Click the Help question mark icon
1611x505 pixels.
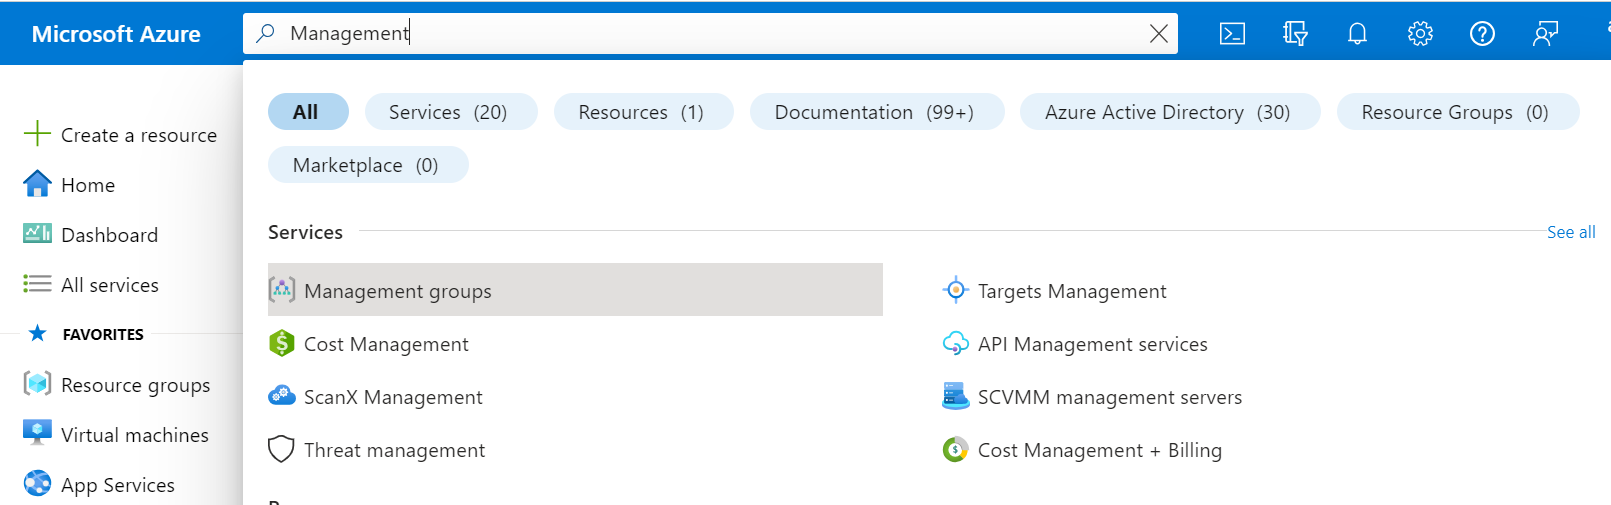click(1482, 34)
